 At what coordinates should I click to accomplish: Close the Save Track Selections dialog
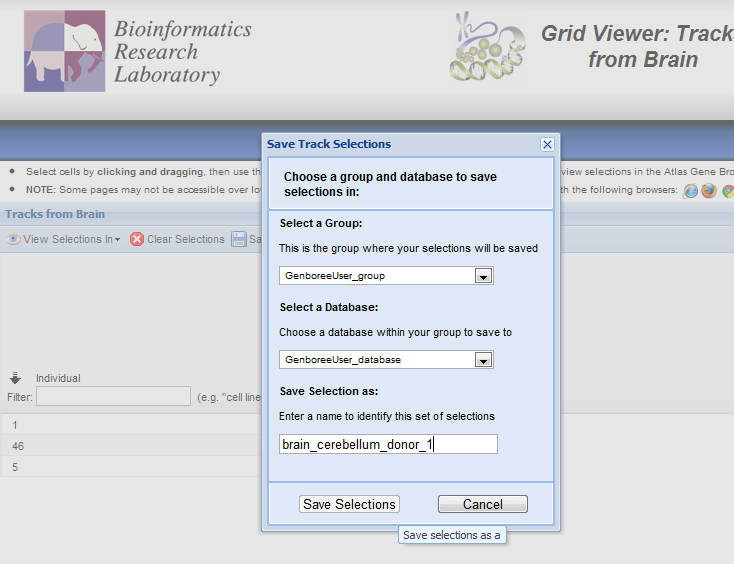[547, 144]
